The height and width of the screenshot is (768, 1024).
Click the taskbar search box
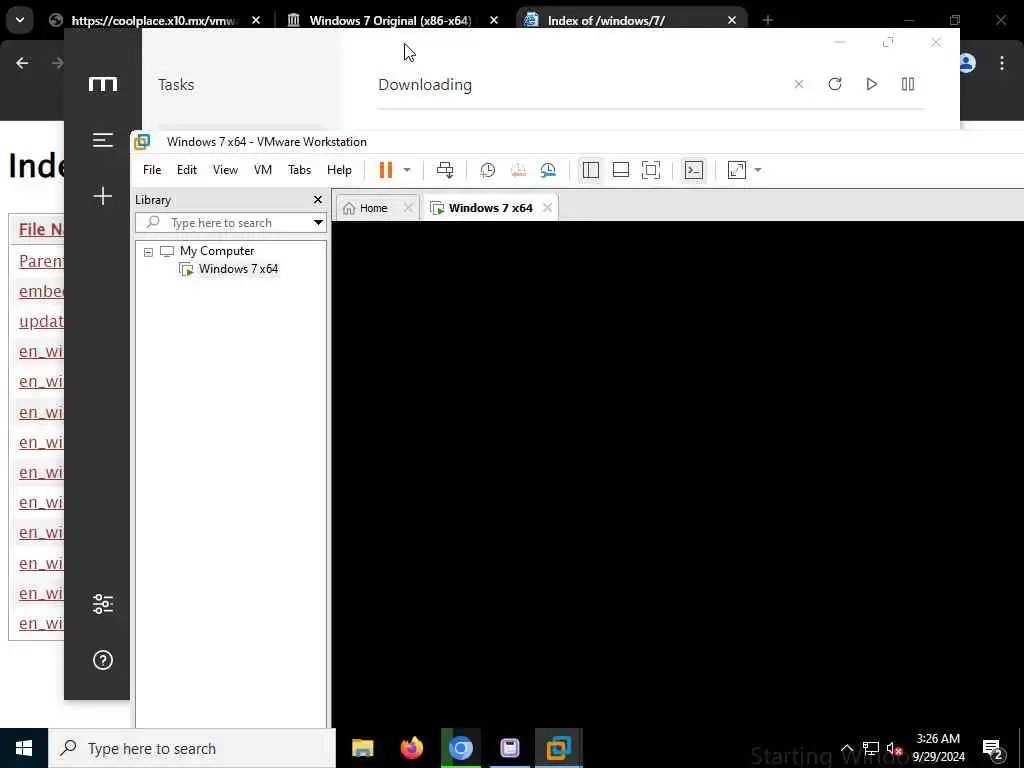192,748
